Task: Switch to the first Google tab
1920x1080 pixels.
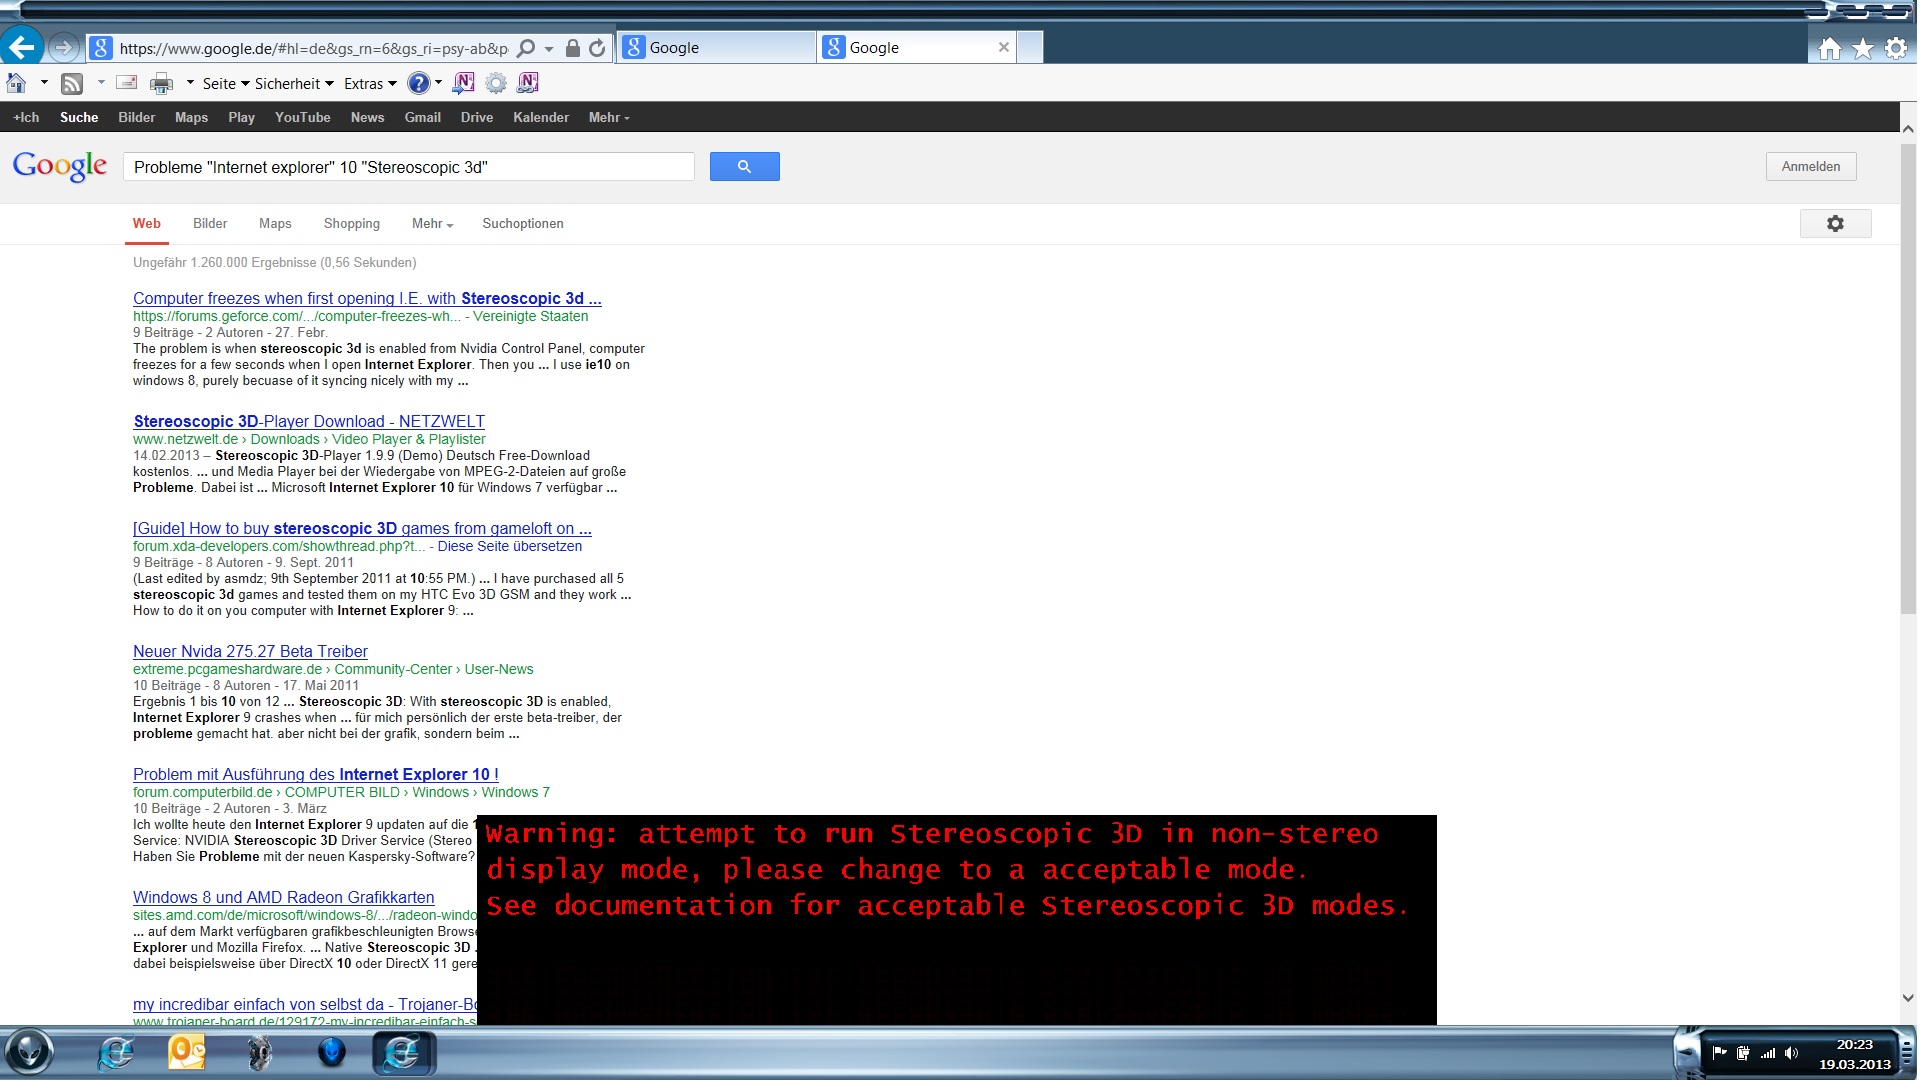Action: tap(716, 48)
